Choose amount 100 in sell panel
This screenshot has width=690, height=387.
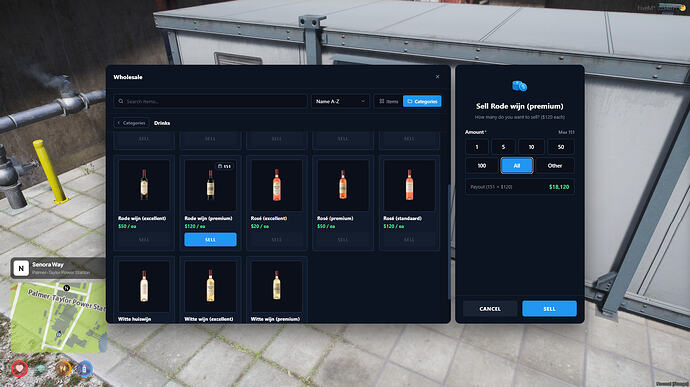tap(482, 166)
